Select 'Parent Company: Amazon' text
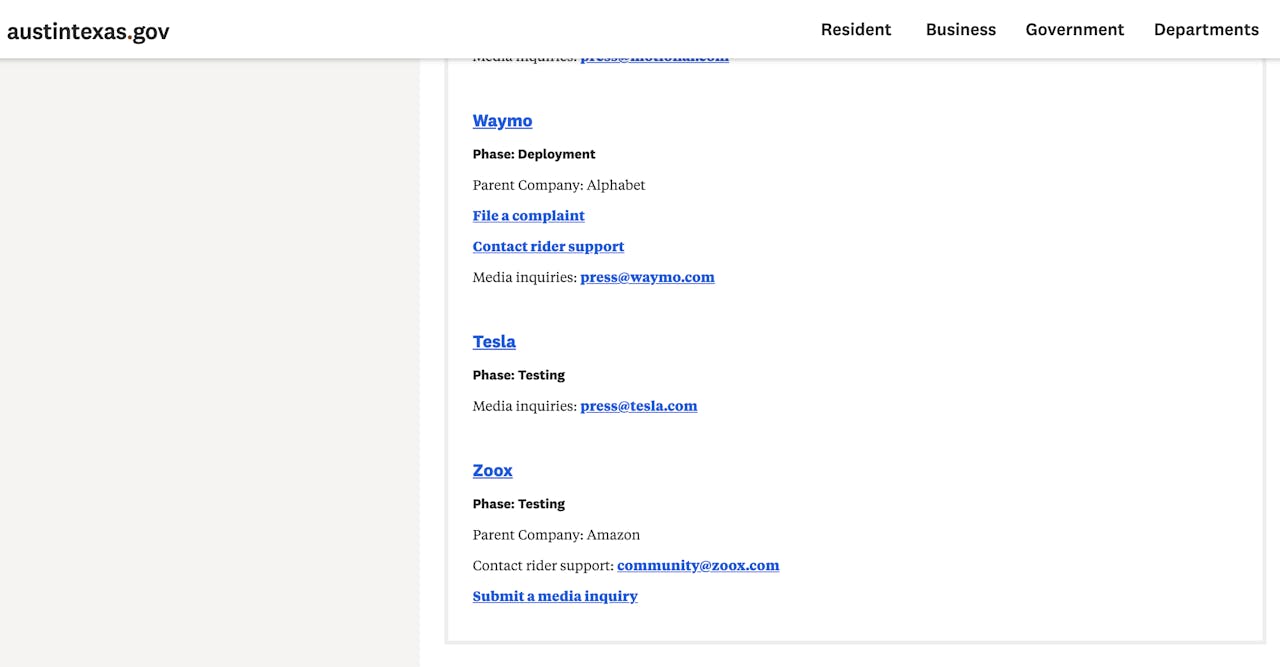This screenshot has width=1280, height=667. point(556,535)
